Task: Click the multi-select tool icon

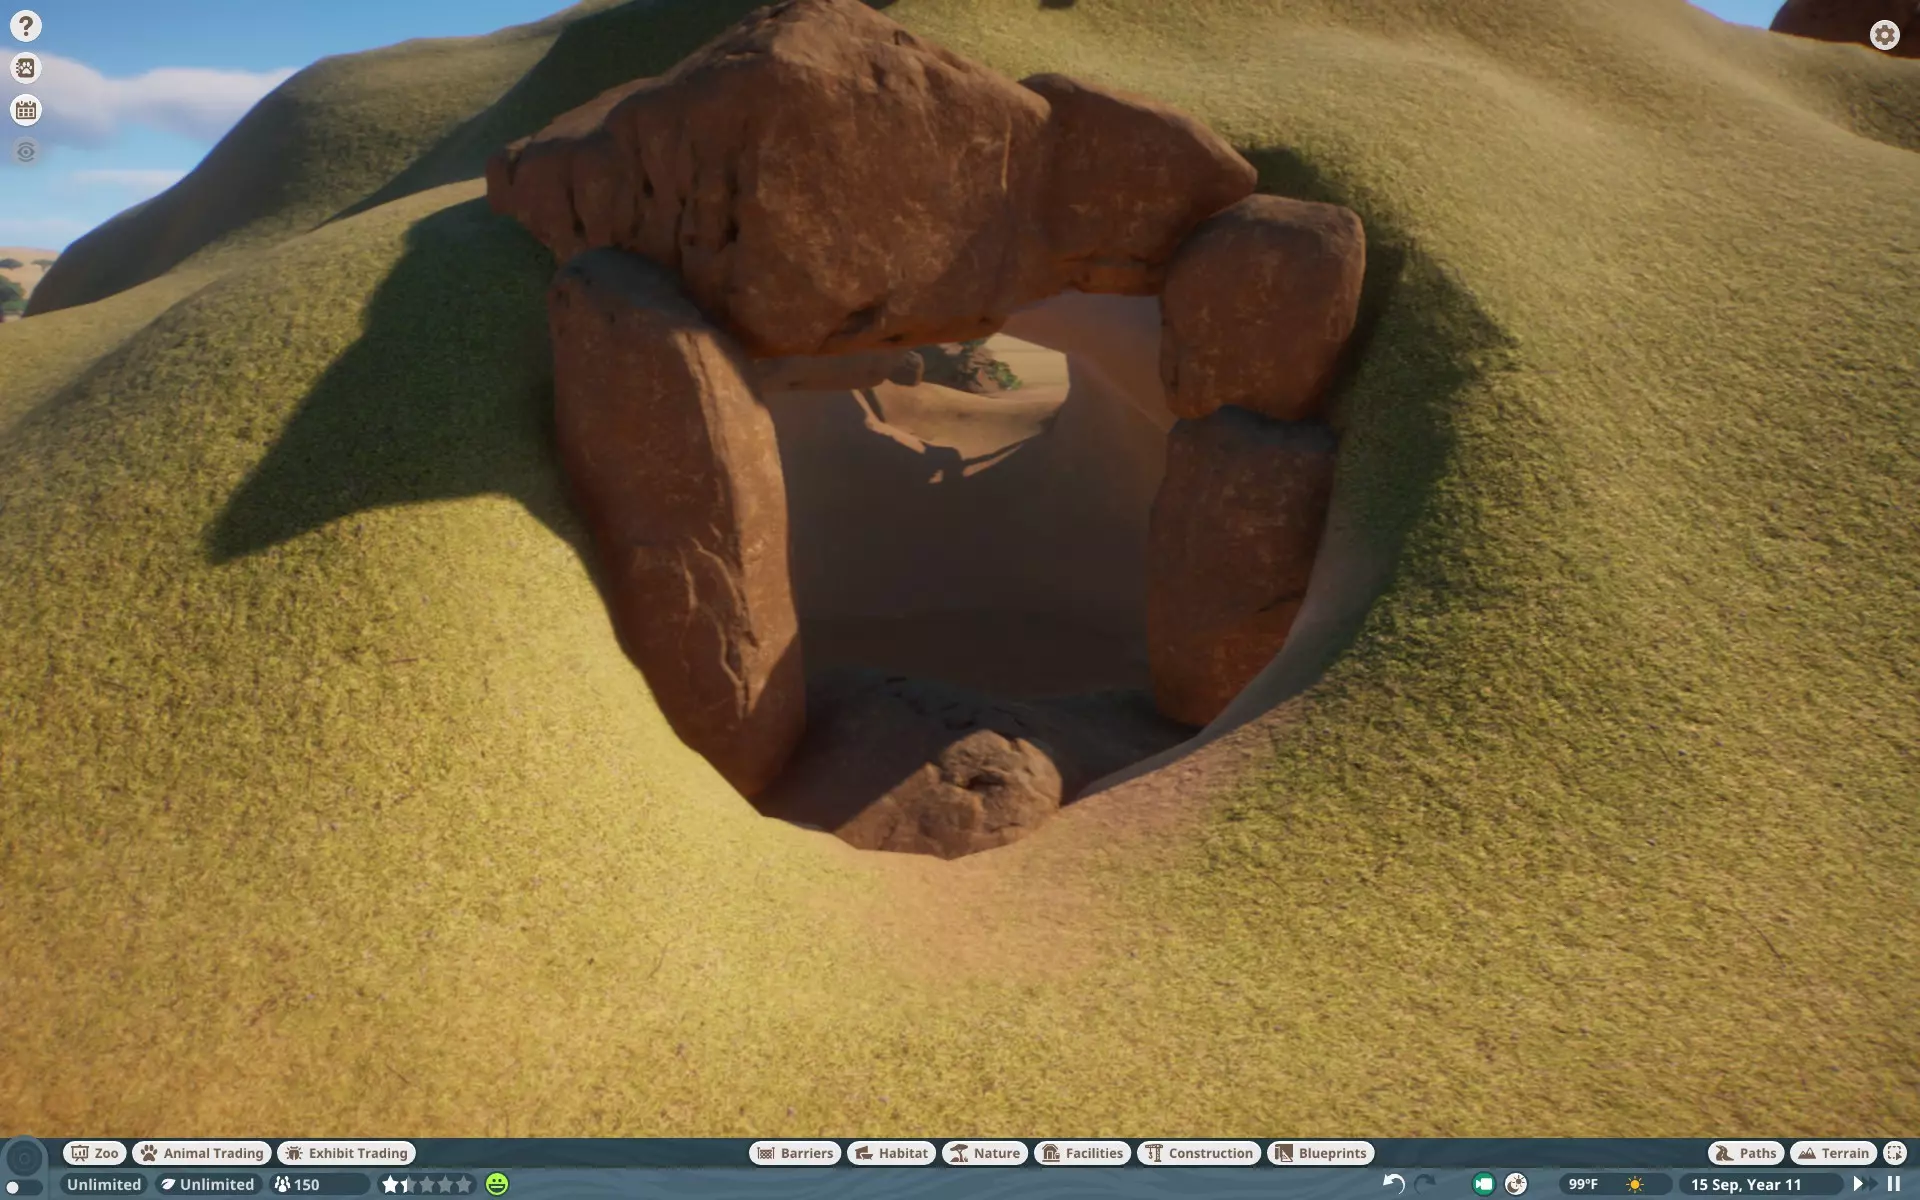Action: pyautogui.click(x=1894, y=1153)
